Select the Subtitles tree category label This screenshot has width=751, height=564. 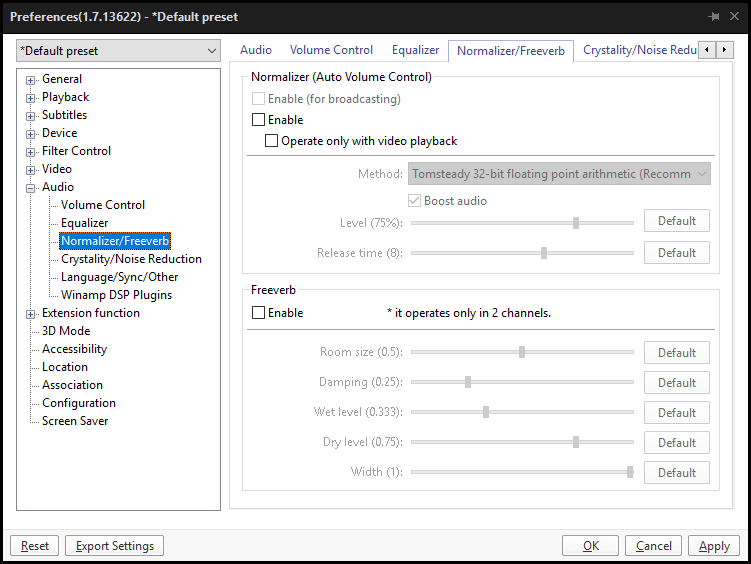tap(64, 115)
